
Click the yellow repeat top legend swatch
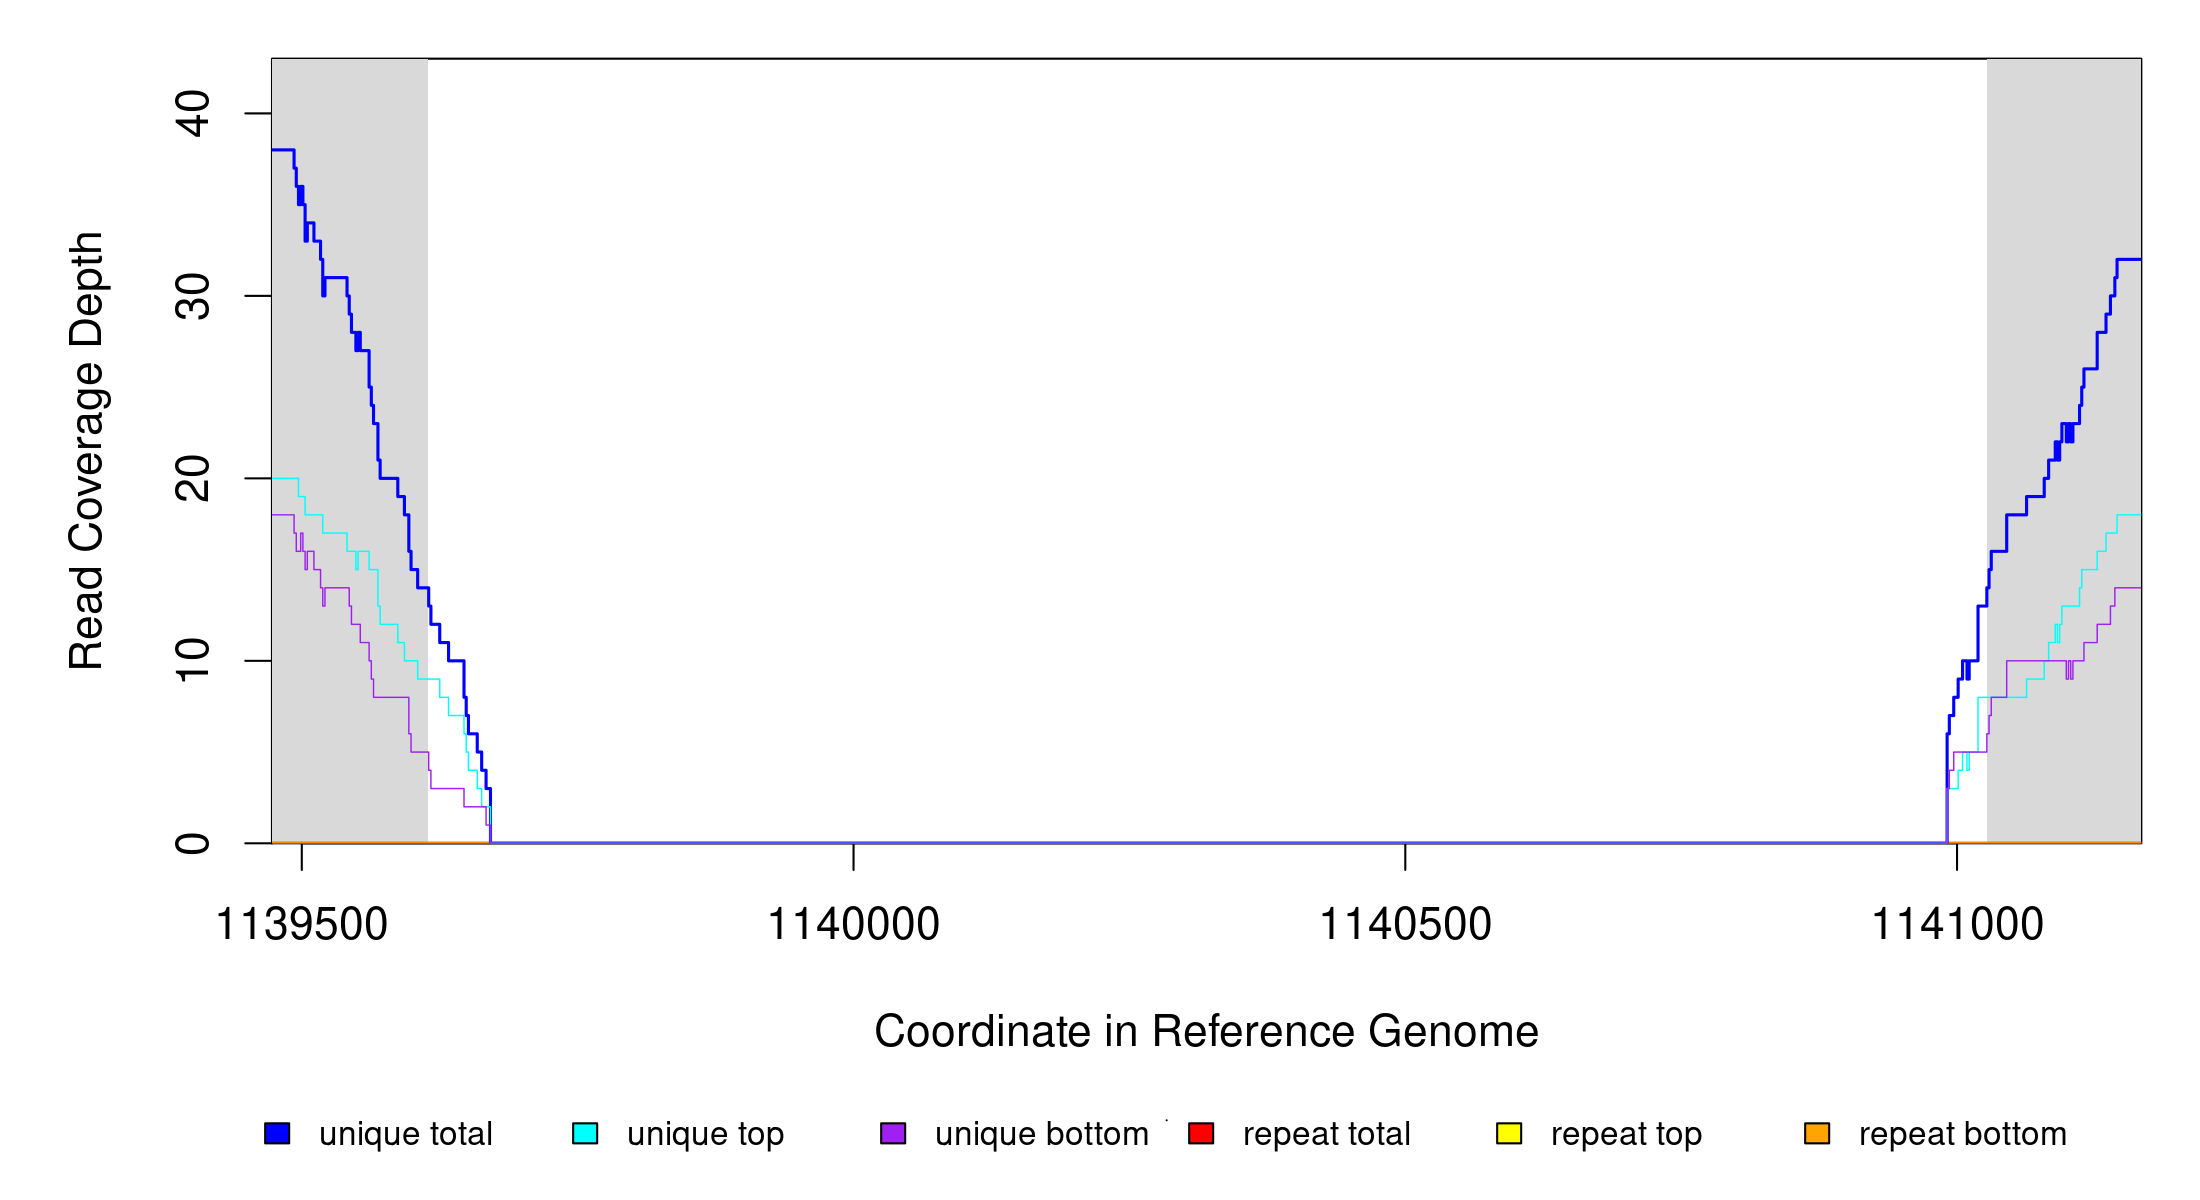1509,1133
